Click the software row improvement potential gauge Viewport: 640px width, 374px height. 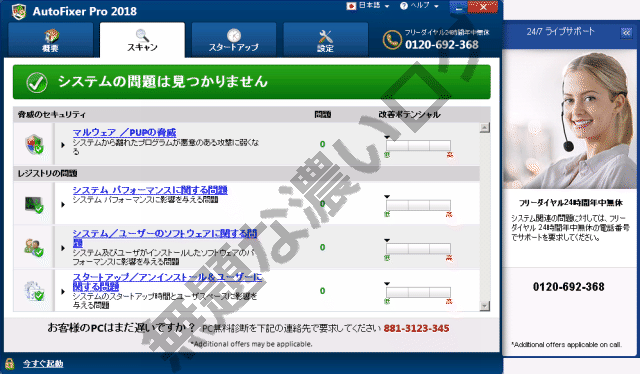coord(418,249)
